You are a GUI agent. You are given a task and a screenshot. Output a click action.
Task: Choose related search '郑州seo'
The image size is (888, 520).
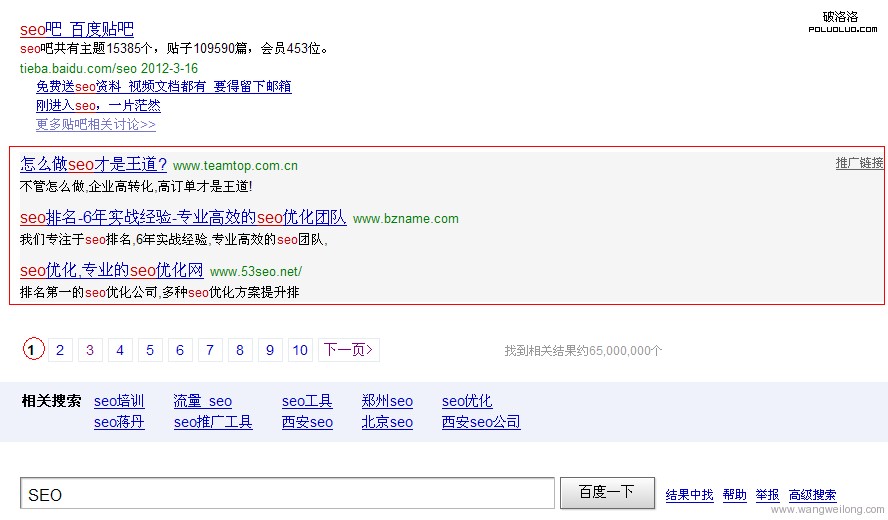(387, 401)
